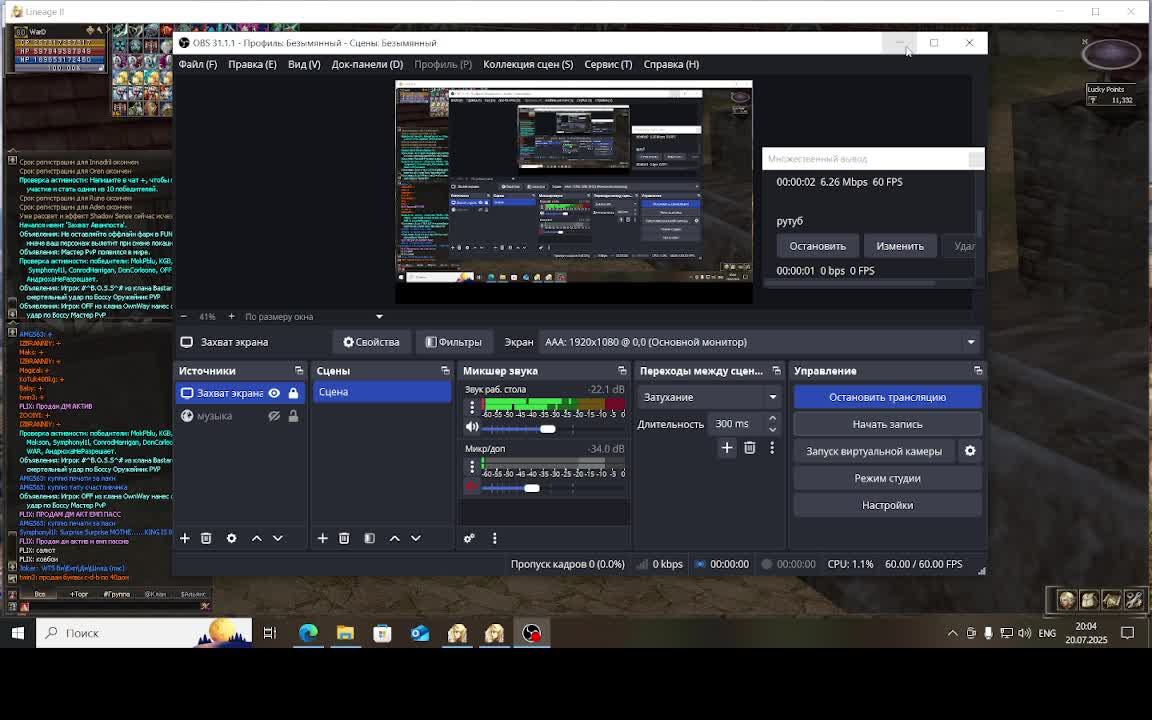Undock the Управление panel

tap(977, 371)
